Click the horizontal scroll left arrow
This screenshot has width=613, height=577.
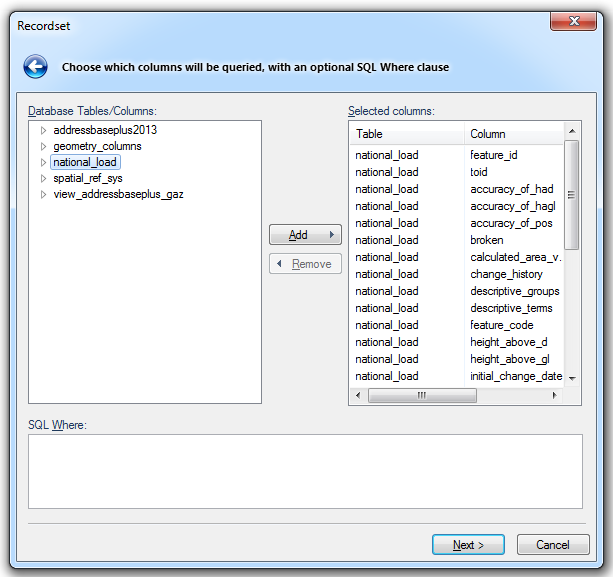358,395
